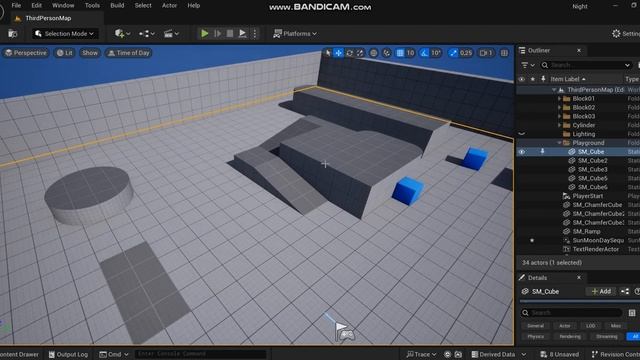Screen dimensions: 640x360
Task: Open the Build menu
Action: (117, 5)
